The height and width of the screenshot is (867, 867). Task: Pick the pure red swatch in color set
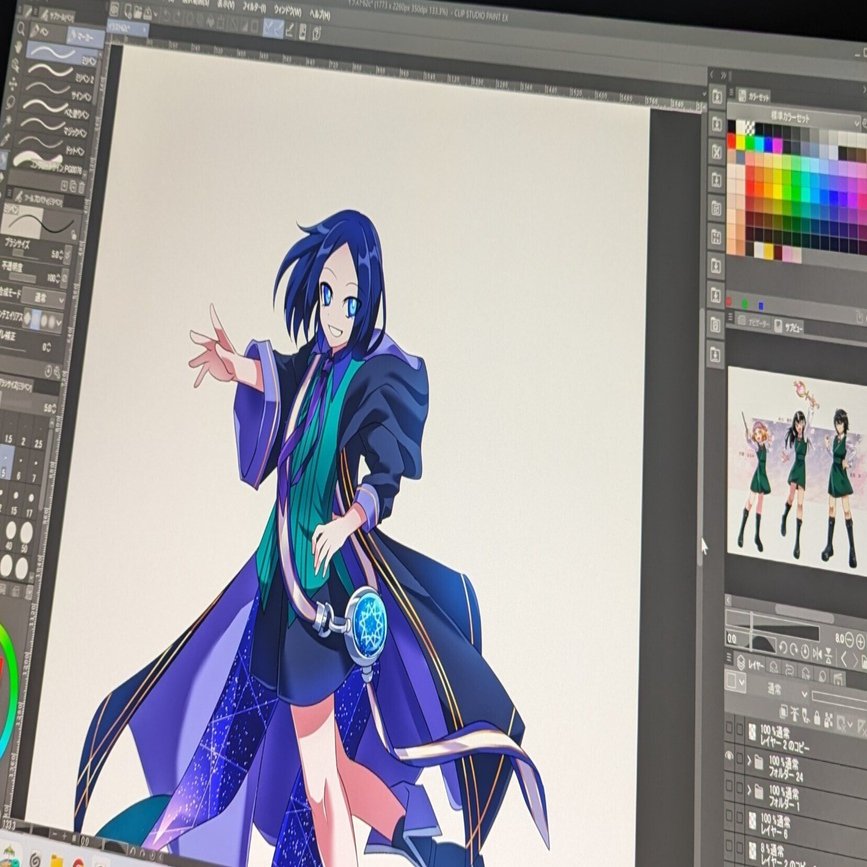[x=732, y=142]
